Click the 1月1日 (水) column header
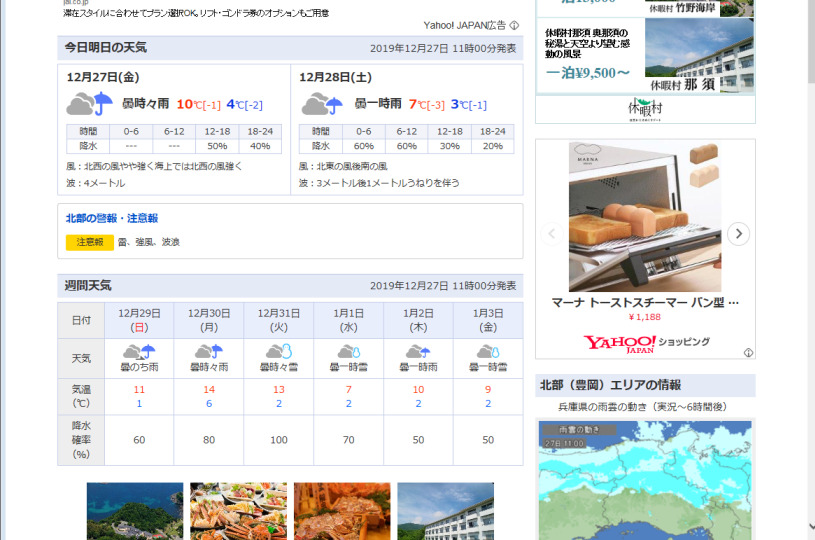 tap(349, 320)
